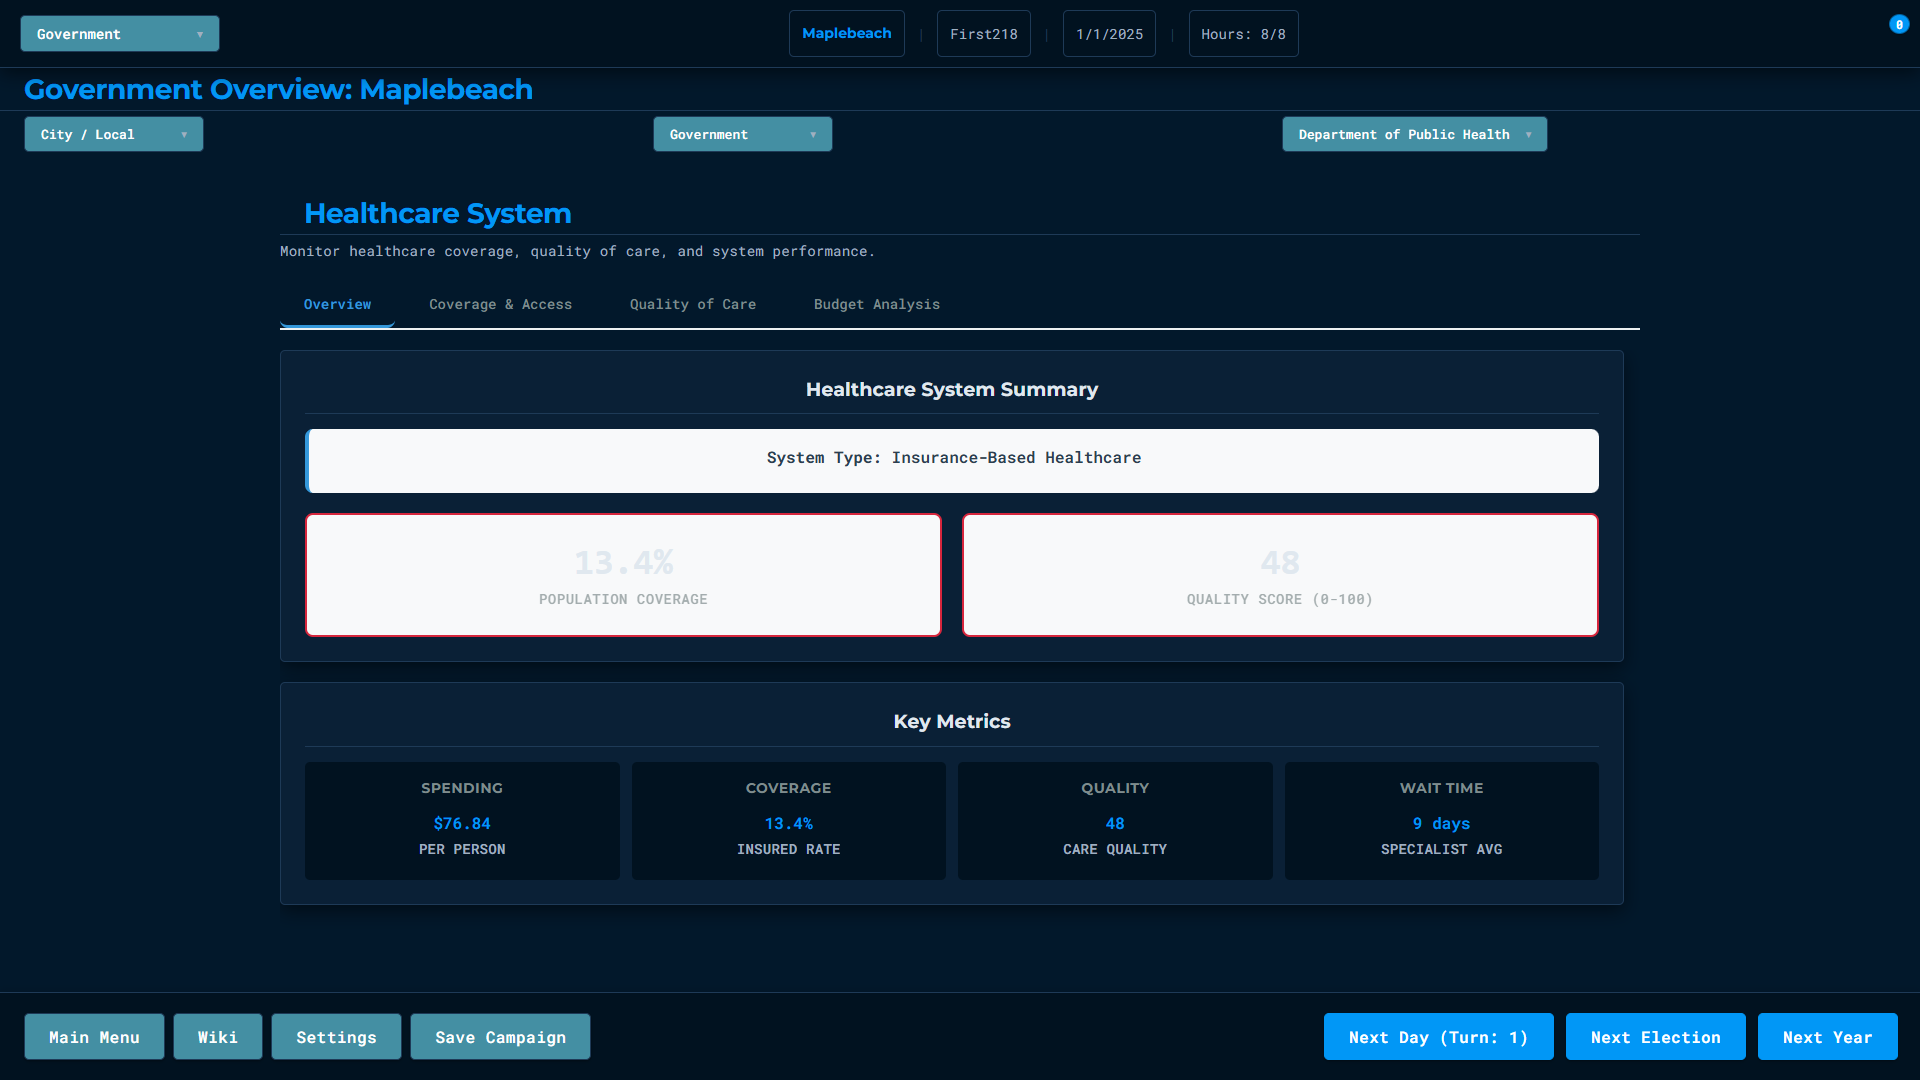Click the Wait Time specialist avg metric
1920x1080 pixels.
(1440, 821)
